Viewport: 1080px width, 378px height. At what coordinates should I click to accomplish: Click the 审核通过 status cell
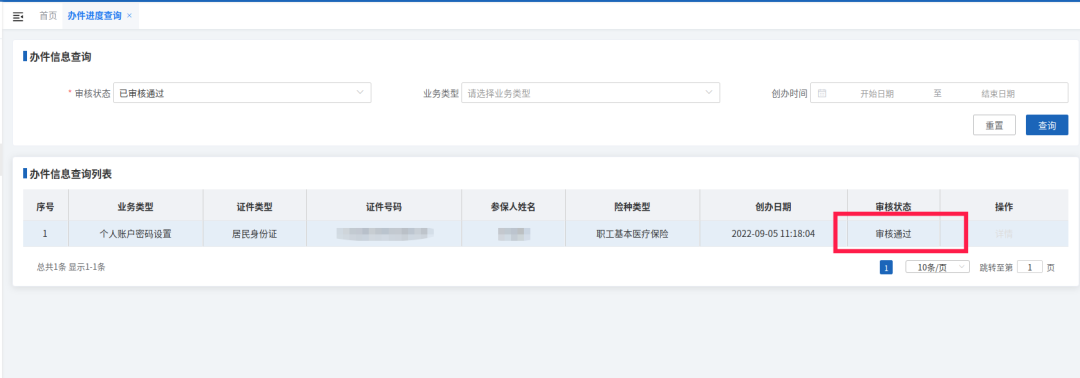pyautogui.click(x=893, y=233)
